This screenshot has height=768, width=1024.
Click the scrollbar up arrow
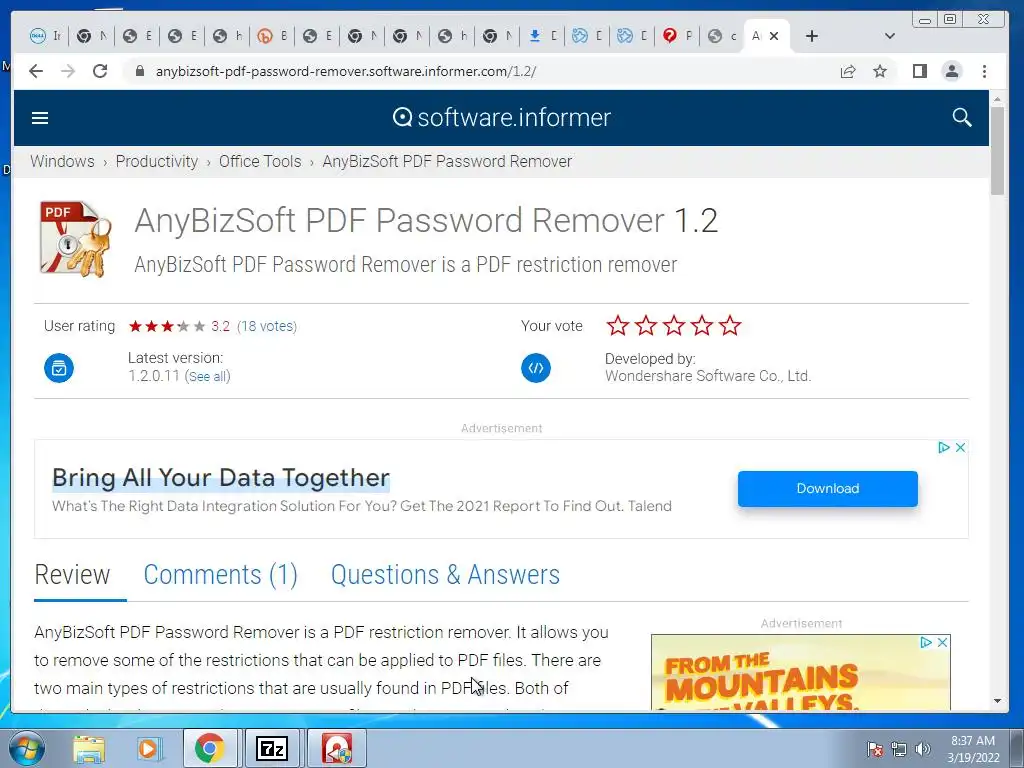(997, 99)
